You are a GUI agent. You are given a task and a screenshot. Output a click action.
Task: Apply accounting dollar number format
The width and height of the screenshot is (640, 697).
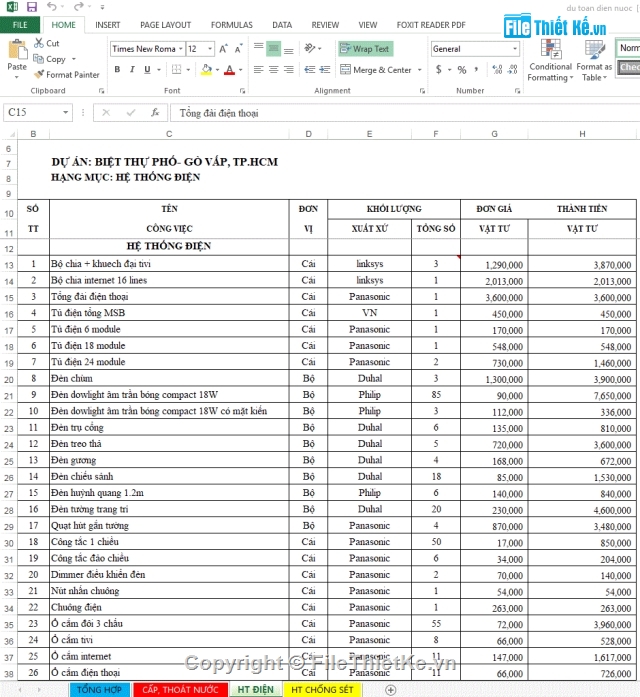pos(439,70)
